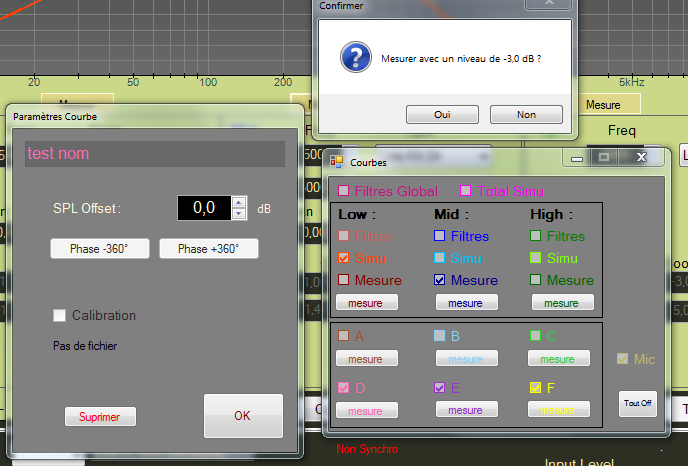Decline measurement by clicking Non
The height and width of the screenshot is (466, 688).
(x=526, y=115)
